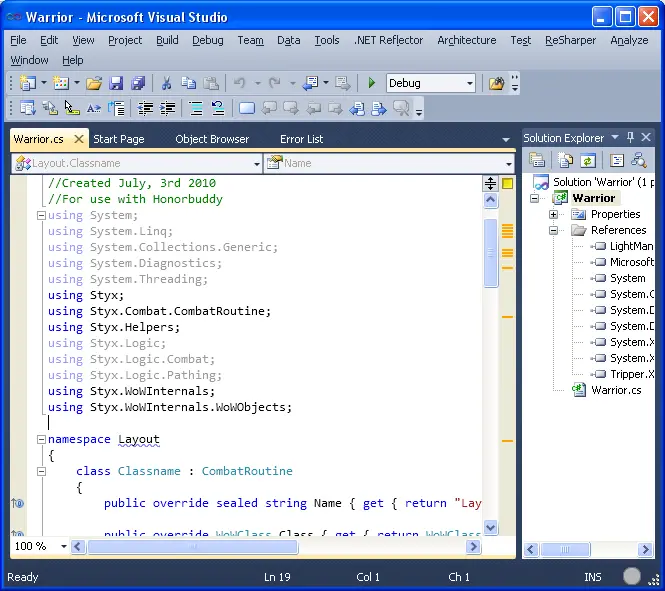Screen dimensions: 665x591
Task: Click View Class Diagram icon
Action: [638, 160]
